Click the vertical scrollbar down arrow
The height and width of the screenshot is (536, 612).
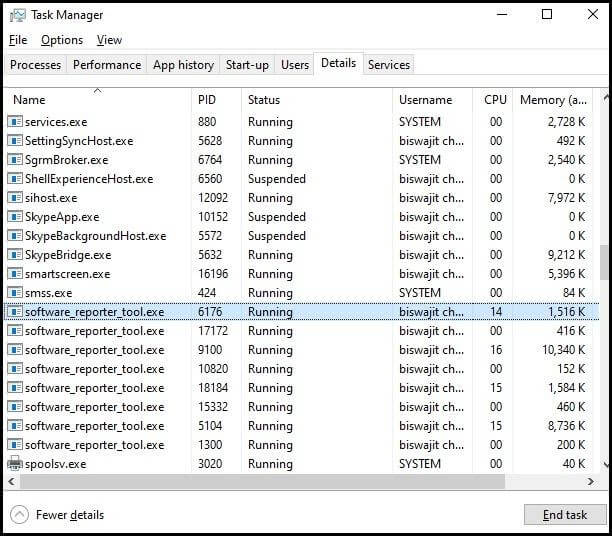(x=605, y=465)
